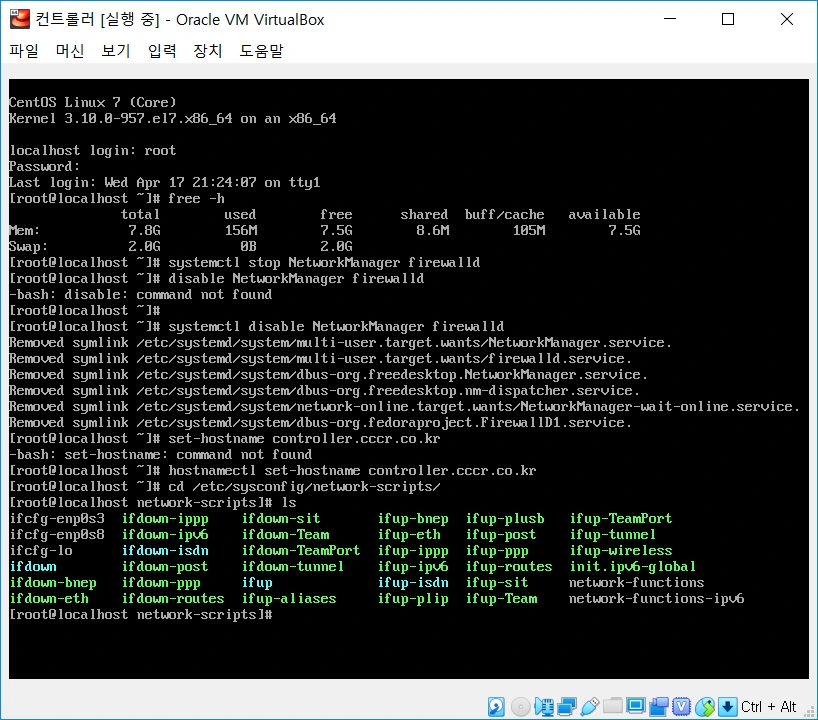Click the display settings status icon
818x720 pixels.
coord(635,706)
